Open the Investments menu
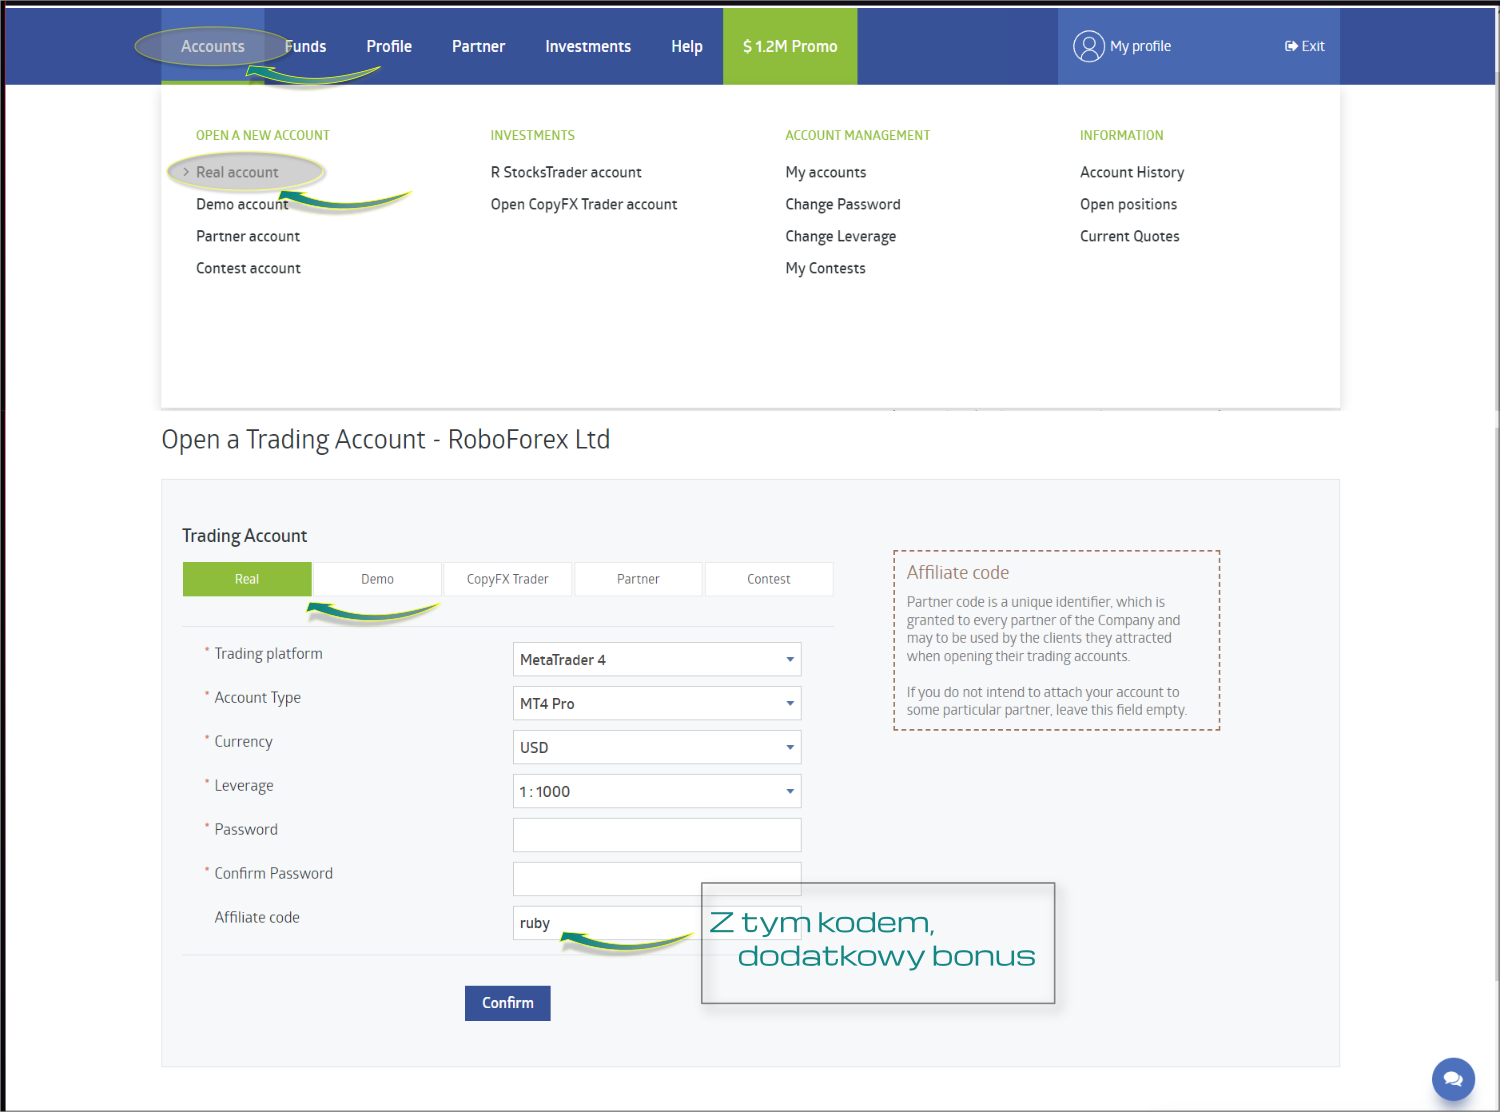 588,46
